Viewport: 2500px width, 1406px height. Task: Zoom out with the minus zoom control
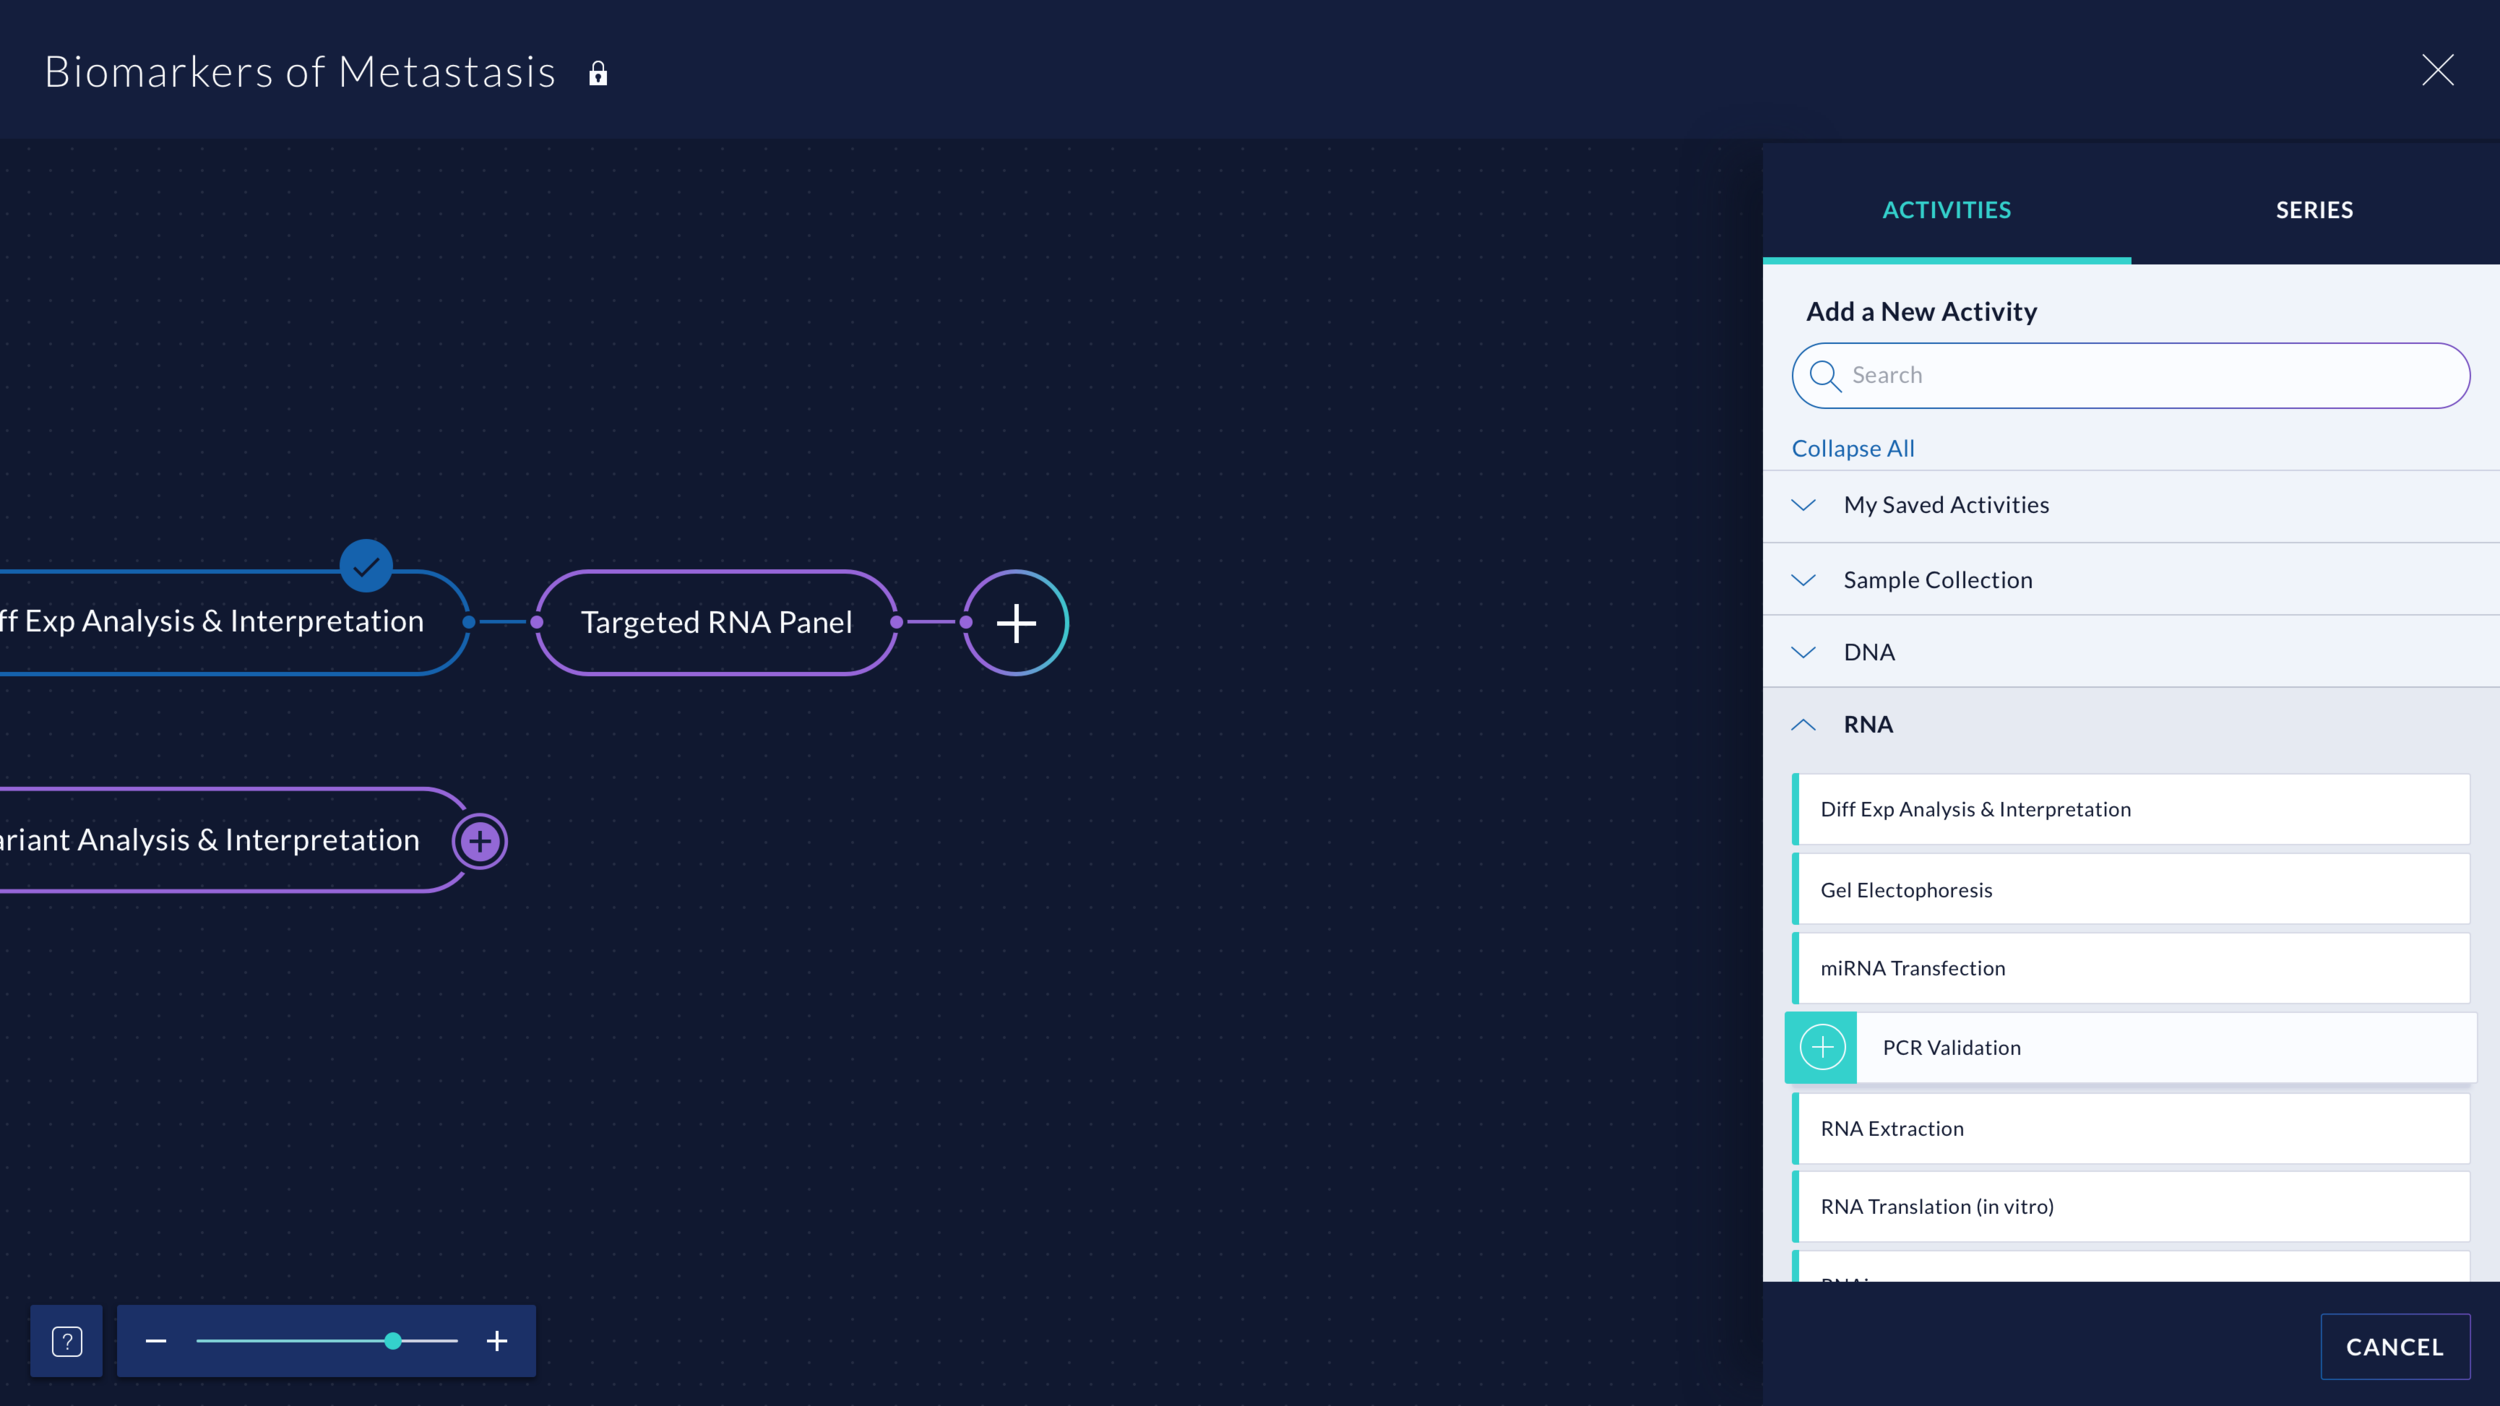157,1341
